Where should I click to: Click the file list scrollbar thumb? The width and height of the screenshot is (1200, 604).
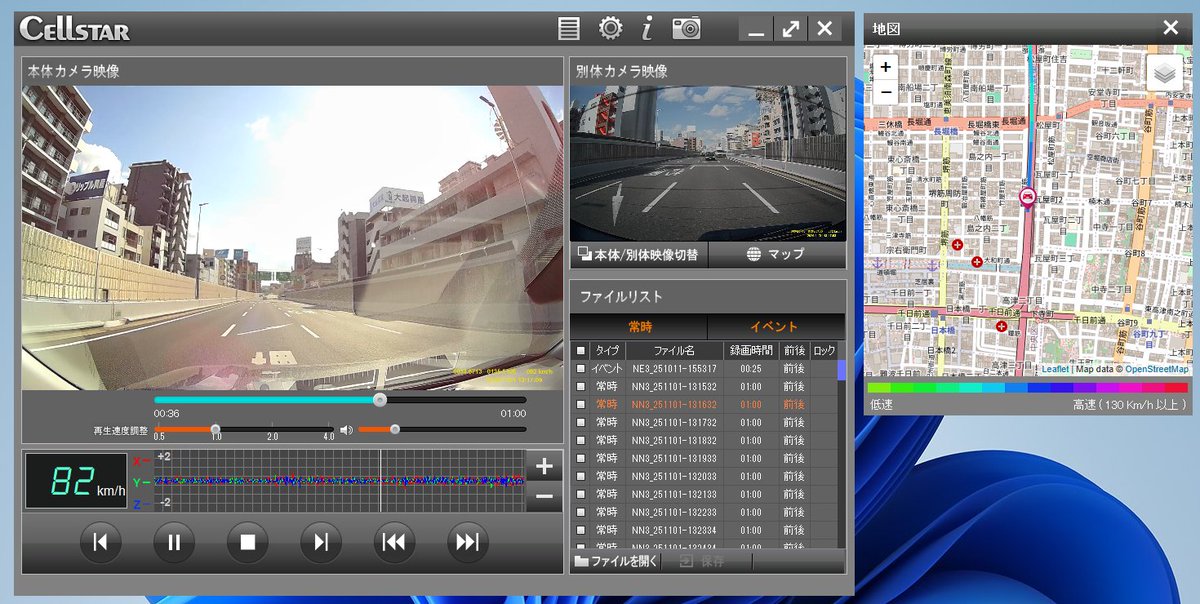click(x=842, y=370)
